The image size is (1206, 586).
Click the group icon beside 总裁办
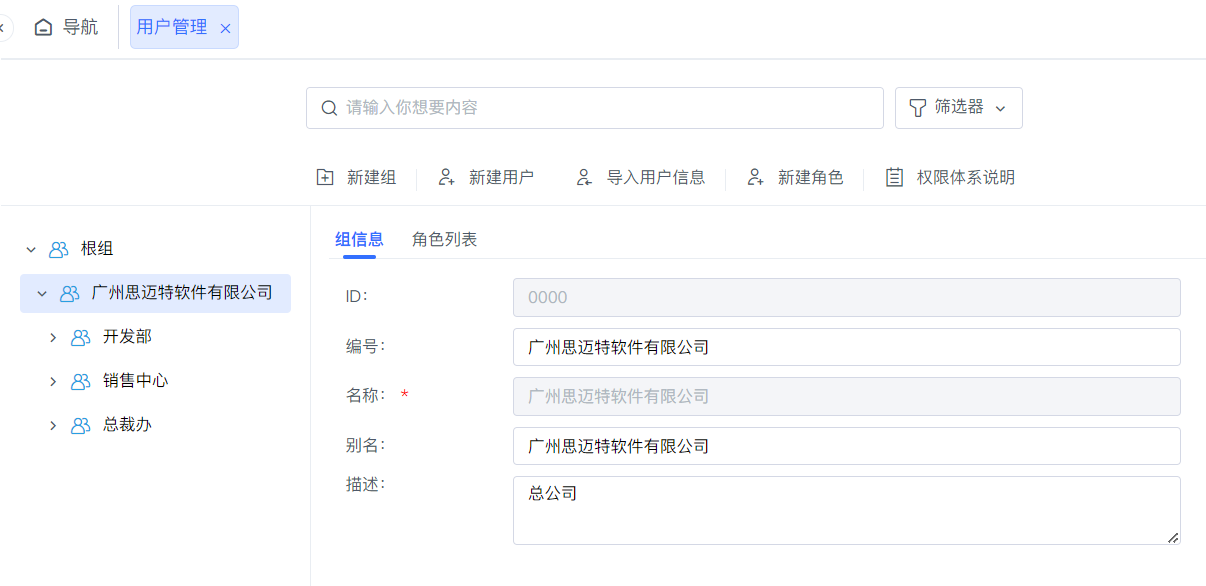(x=81, y=426)
